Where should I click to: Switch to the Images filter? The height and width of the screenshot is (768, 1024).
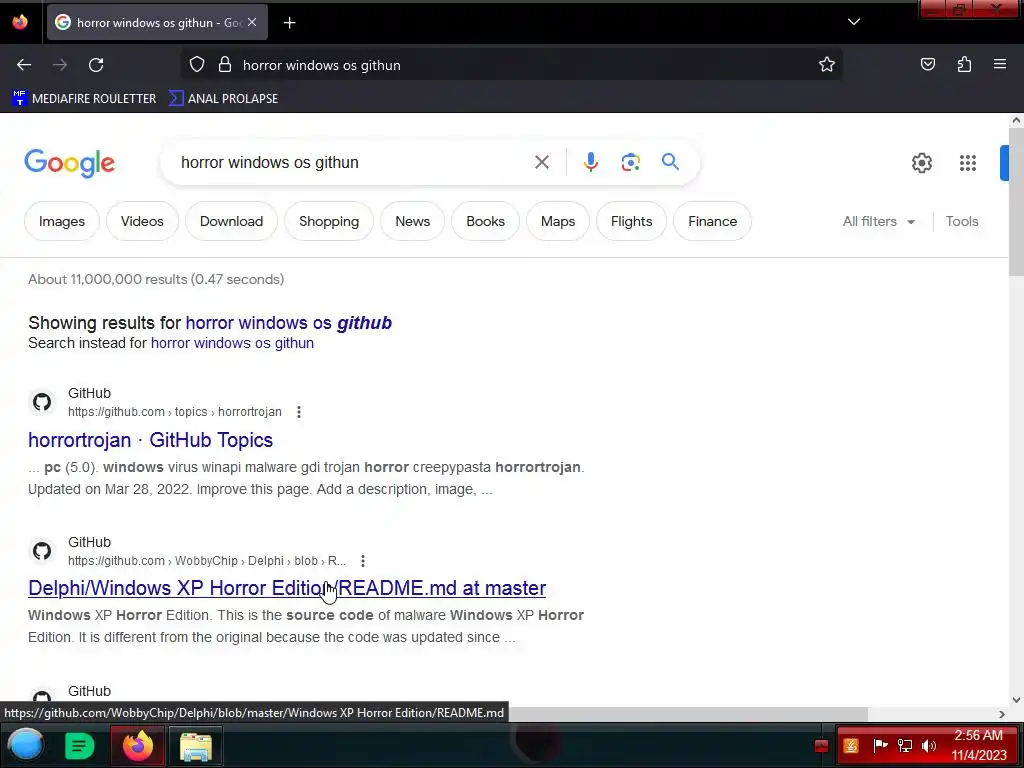[62, 221]
